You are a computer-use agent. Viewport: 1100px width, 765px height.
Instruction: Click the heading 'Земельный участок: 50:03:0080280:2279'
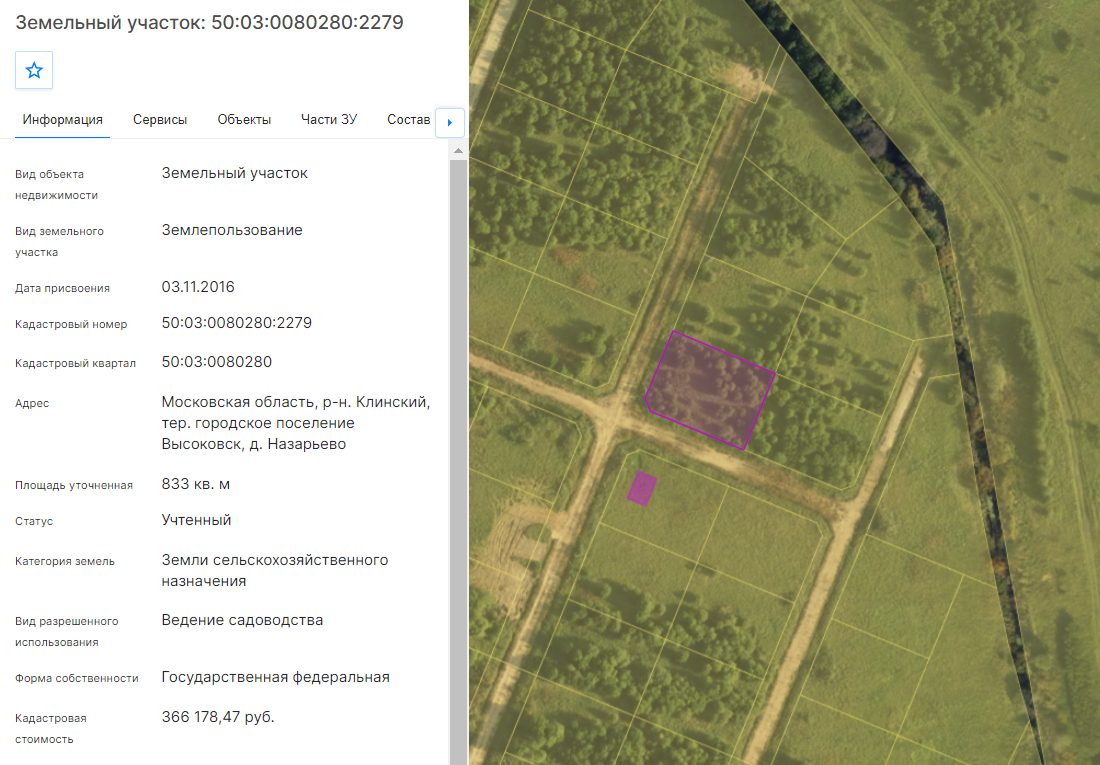coord(209,22)
